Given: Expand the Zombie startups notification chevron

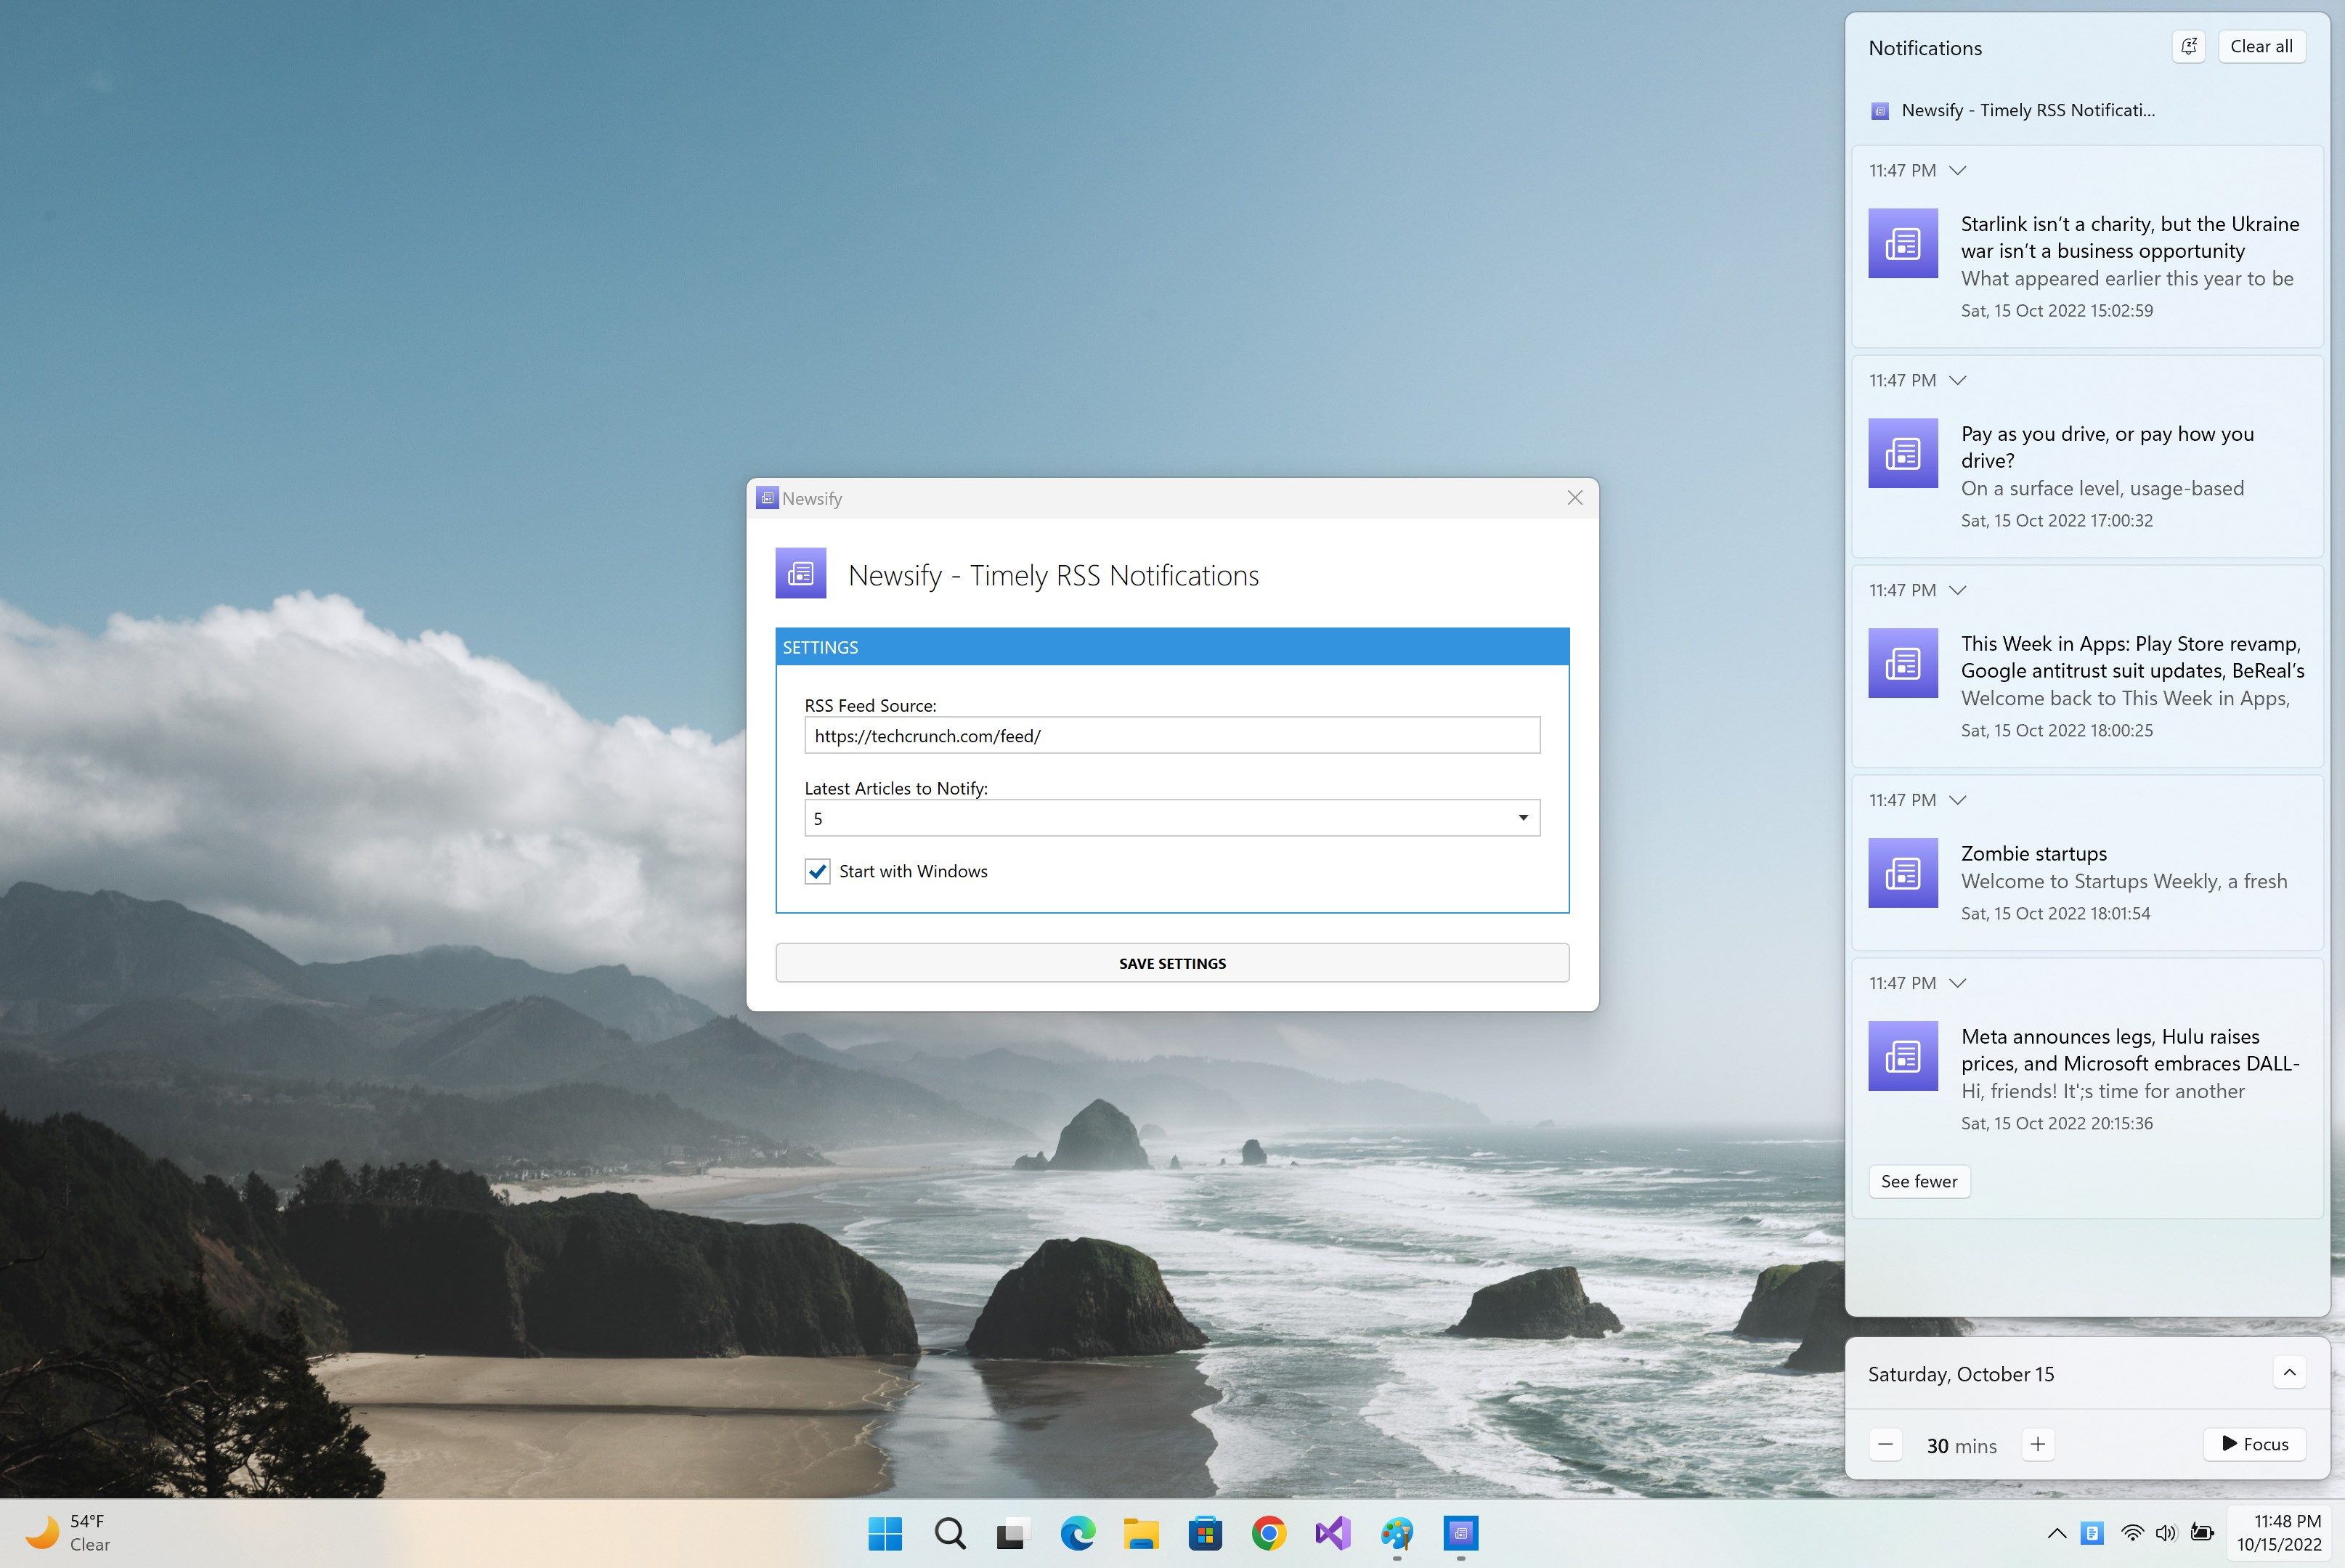Looking at the screenshot, I should pyautogui.click(x=1958, y=801).
